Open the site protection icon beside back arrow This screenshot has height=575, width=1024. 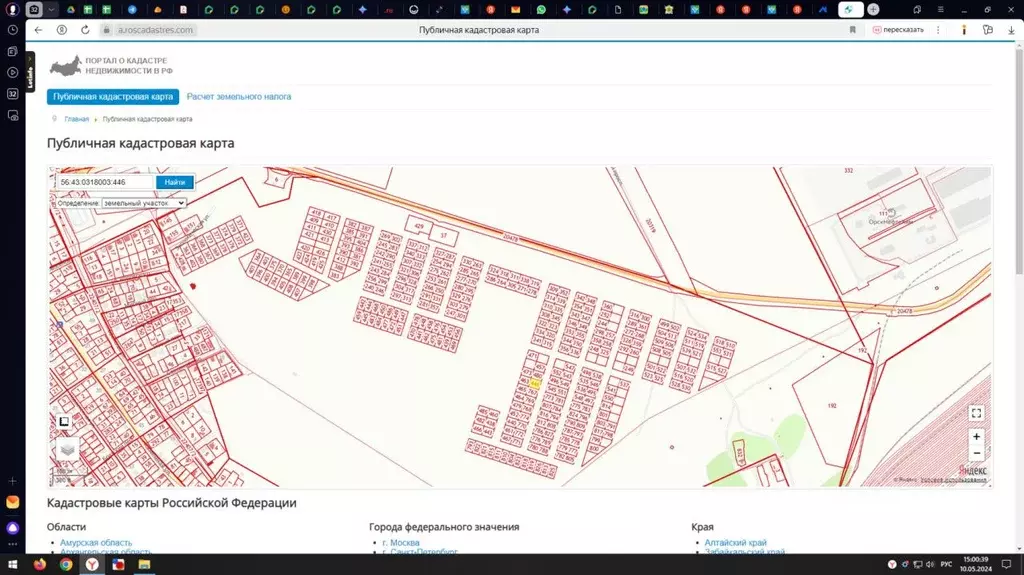click(61, 30)
